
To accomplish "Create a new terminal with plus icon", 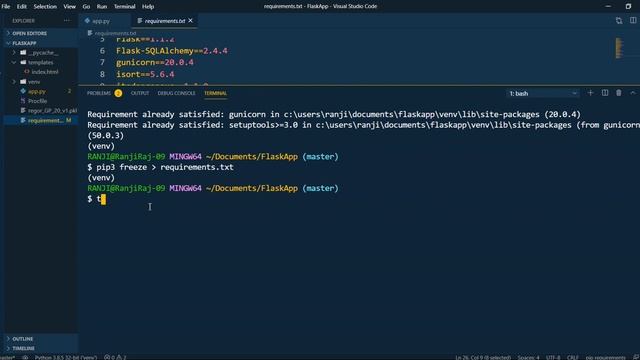I will [x=590, y=93].
